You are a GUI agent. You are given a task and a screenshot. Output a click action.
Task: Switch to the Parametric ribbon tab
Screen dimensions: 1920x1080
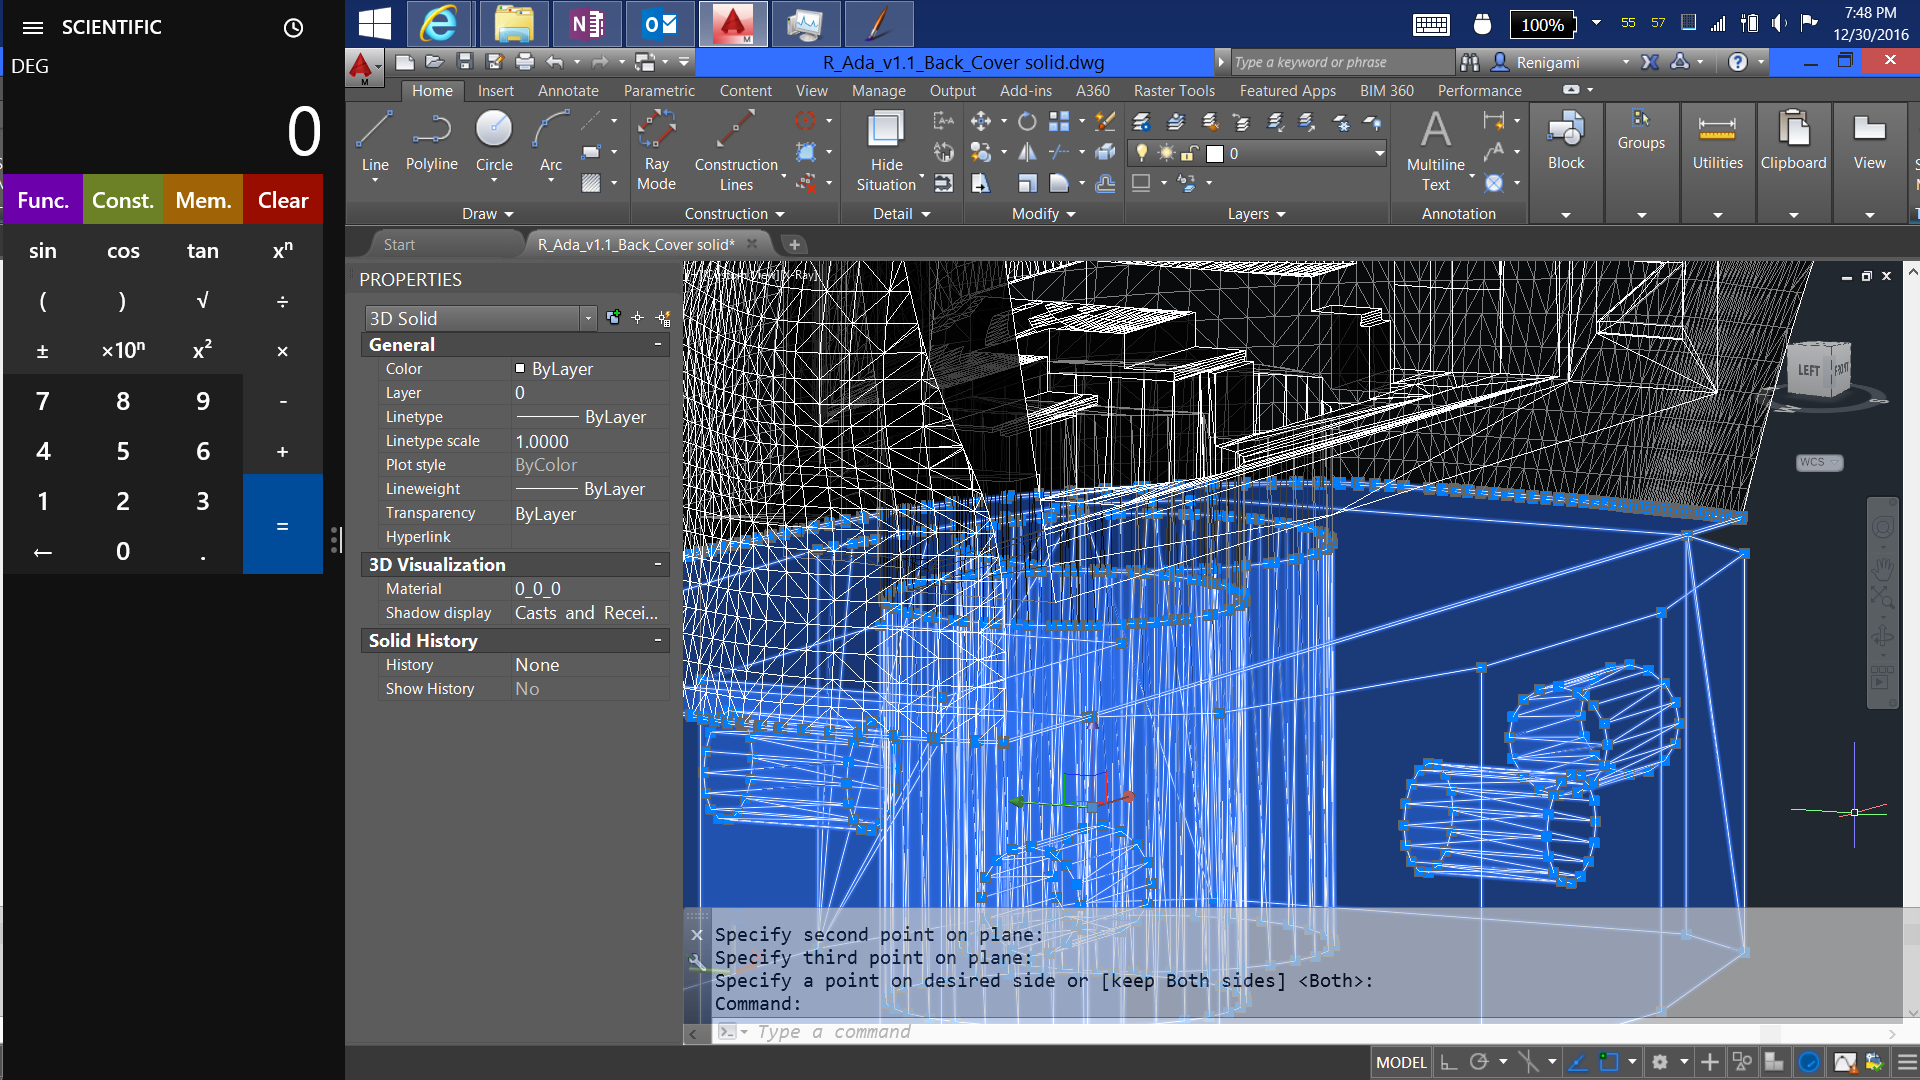(x=658, y=90)
